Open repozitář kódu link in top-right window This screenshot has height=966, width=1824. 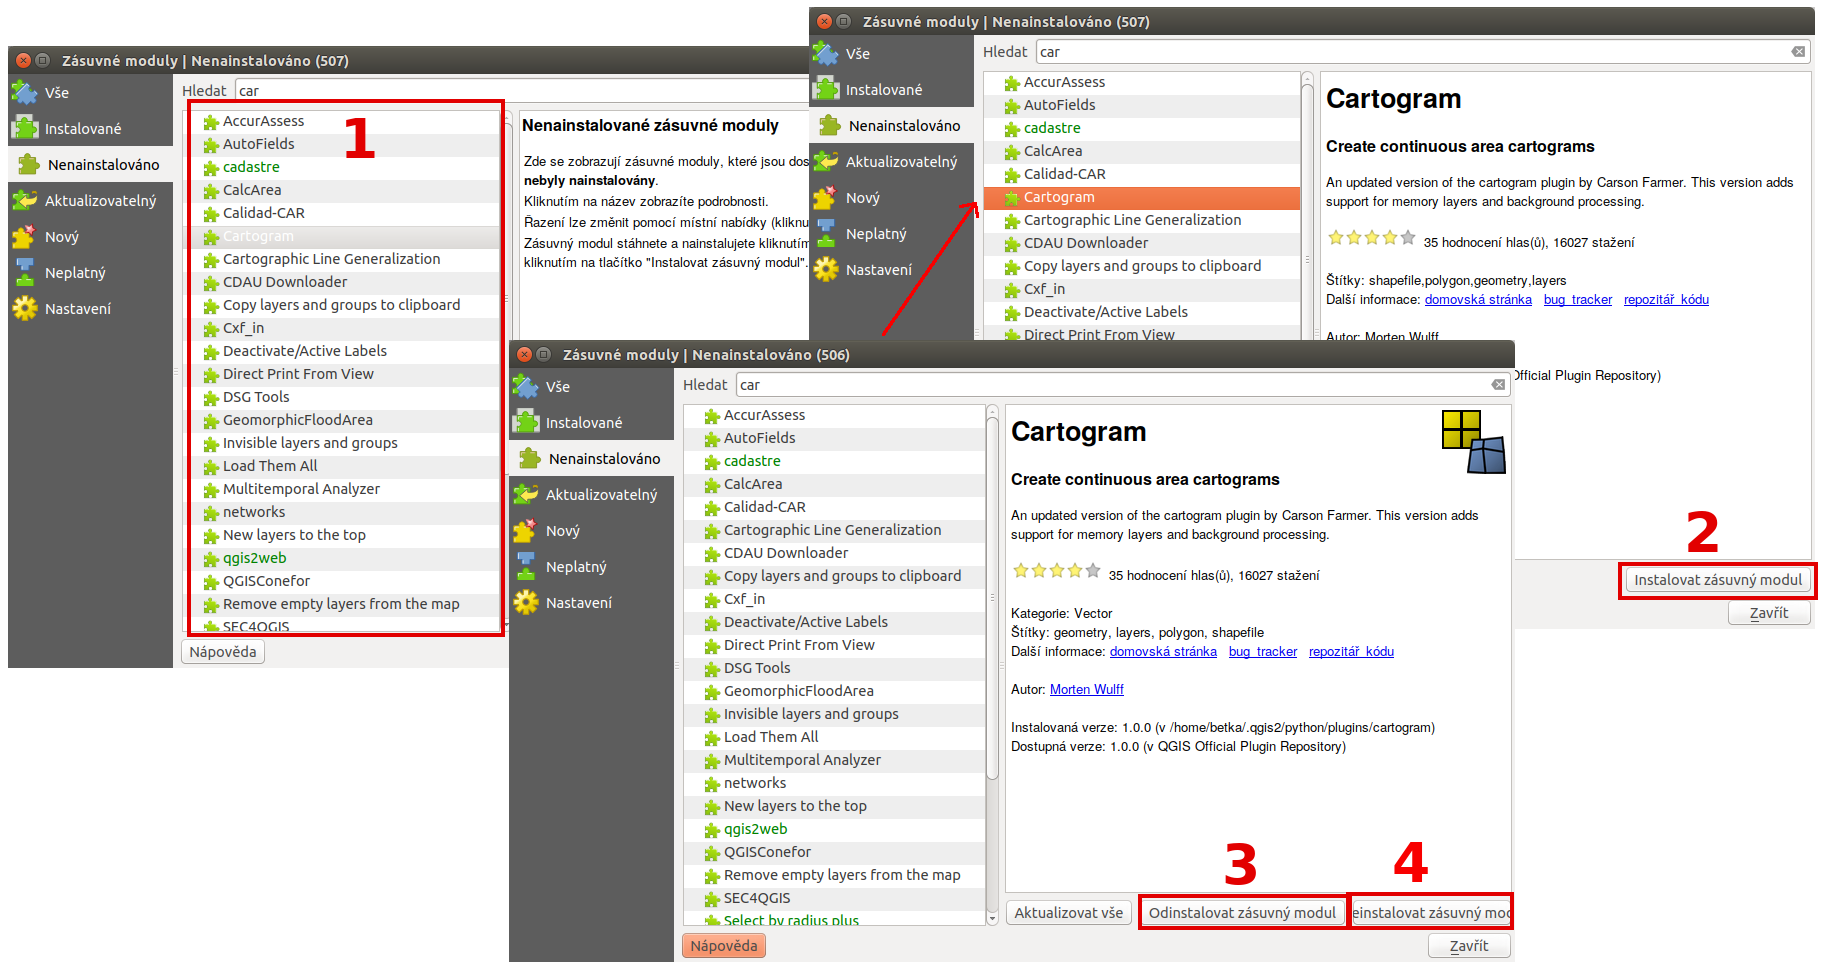(x=1666, y=300)
